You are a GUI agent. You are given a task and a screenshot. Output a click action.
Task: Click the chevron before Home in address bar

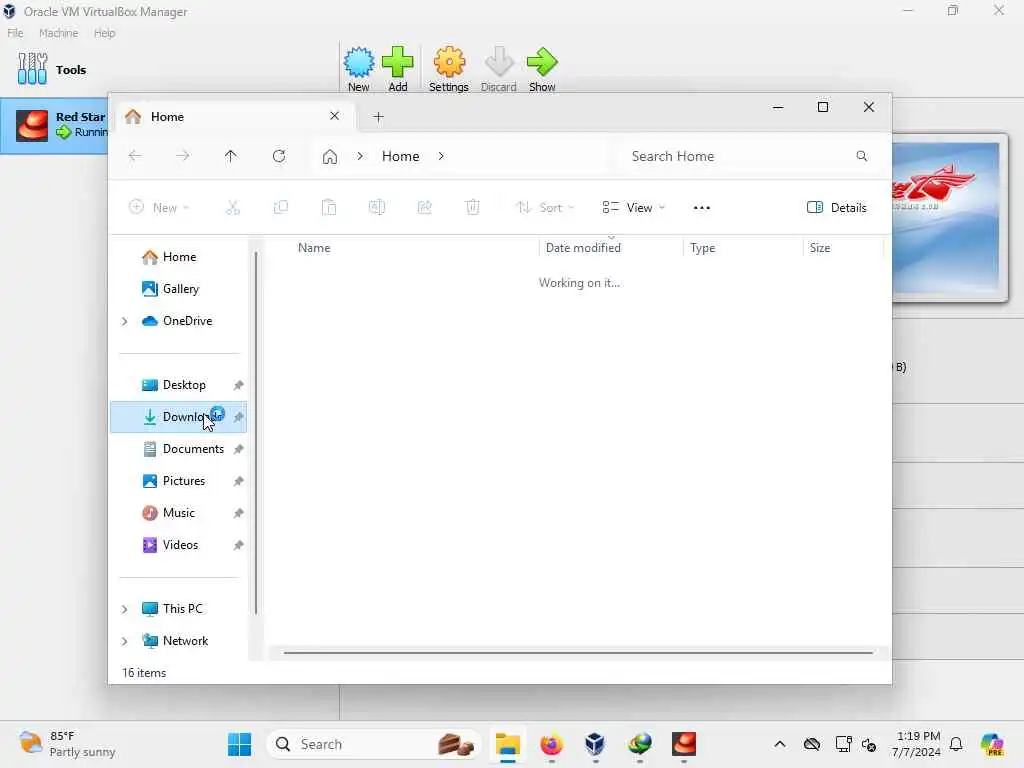360,156
